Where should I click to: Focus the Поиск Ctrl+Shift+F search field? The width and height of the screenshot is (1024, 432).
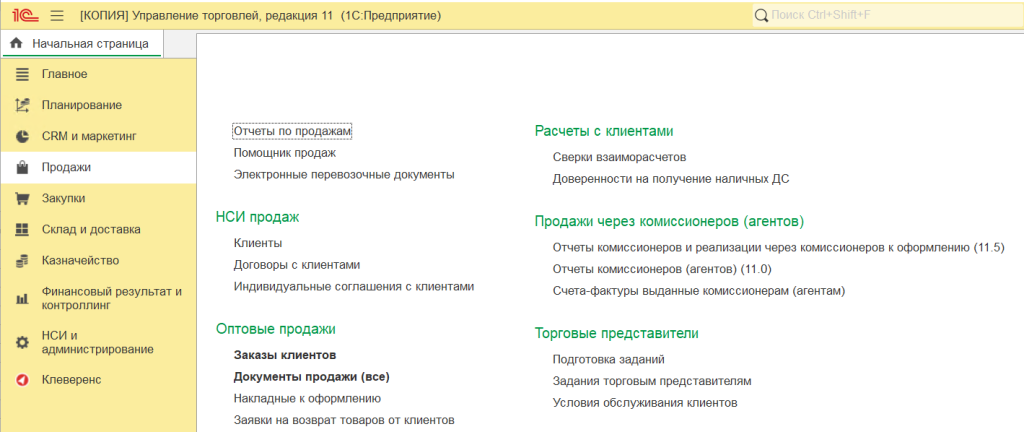tap(887, 15)
